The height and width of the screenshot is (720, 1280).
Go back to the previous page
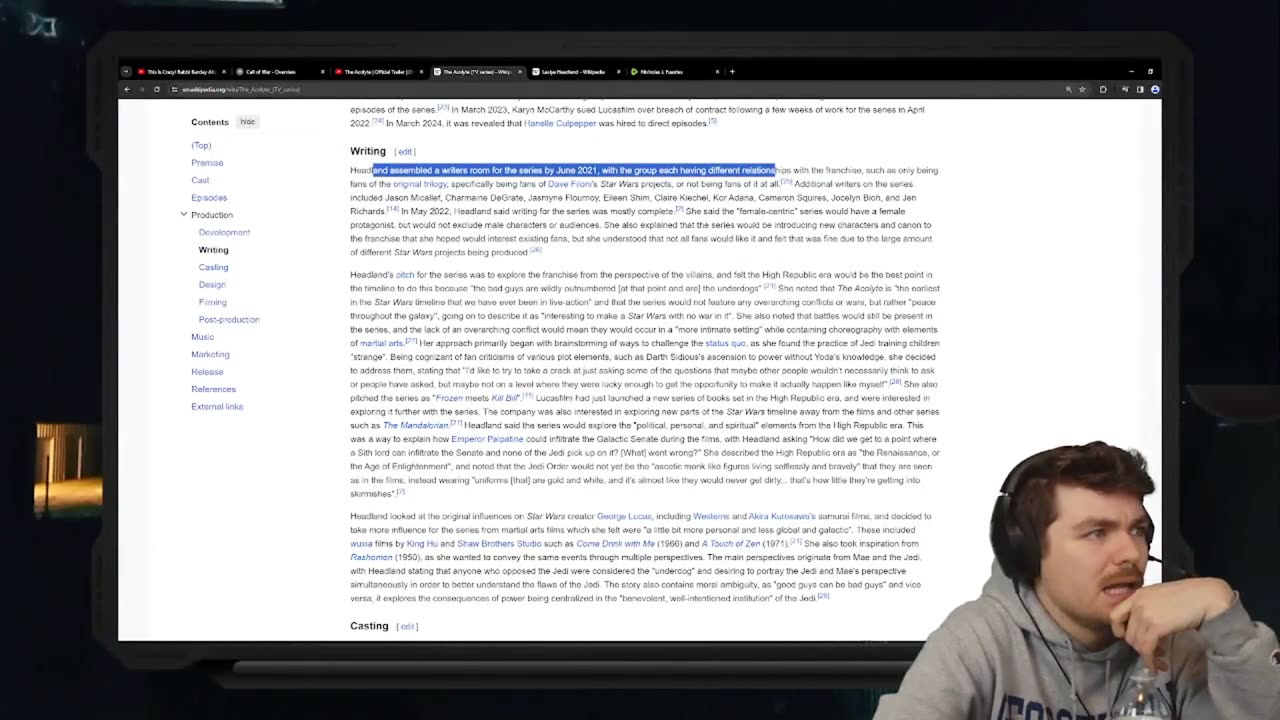(127, 89)
